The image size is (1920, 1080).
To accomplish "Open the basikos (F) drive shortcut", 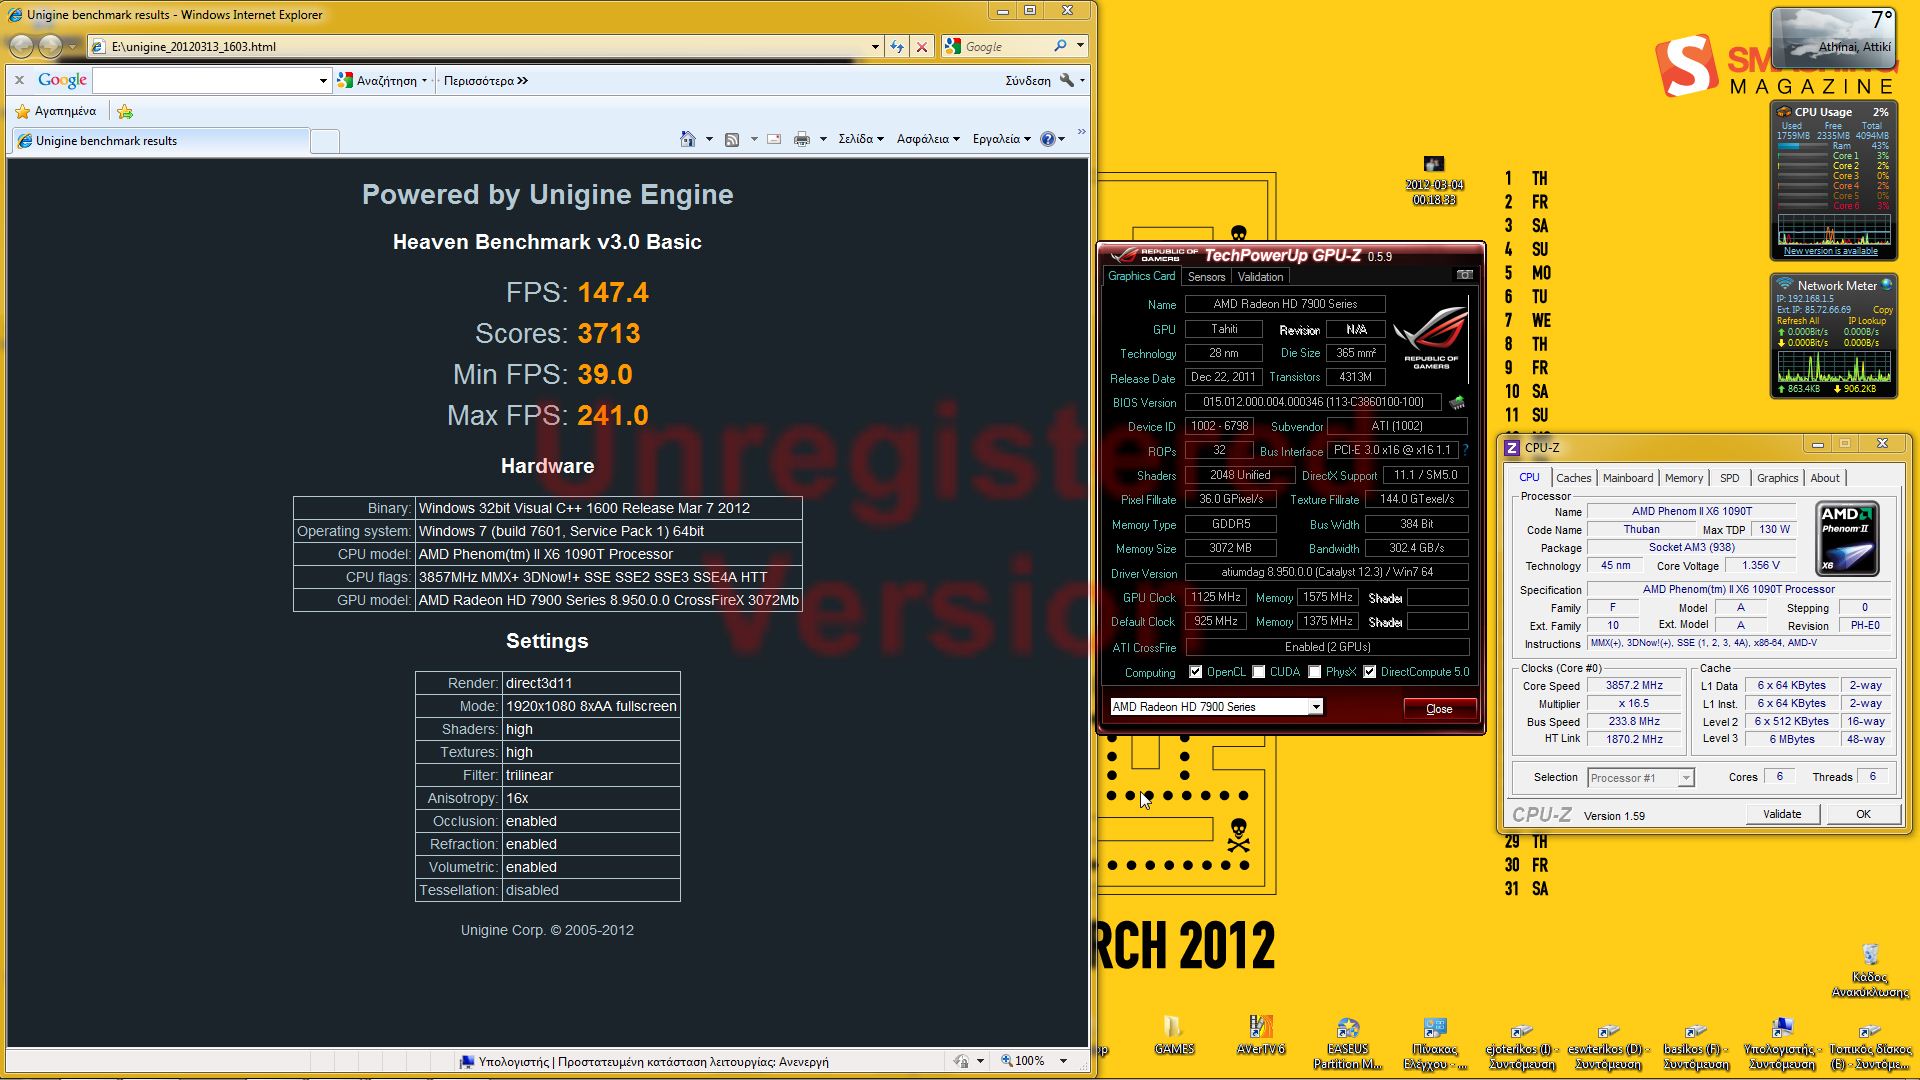I will point(1695,1046).
